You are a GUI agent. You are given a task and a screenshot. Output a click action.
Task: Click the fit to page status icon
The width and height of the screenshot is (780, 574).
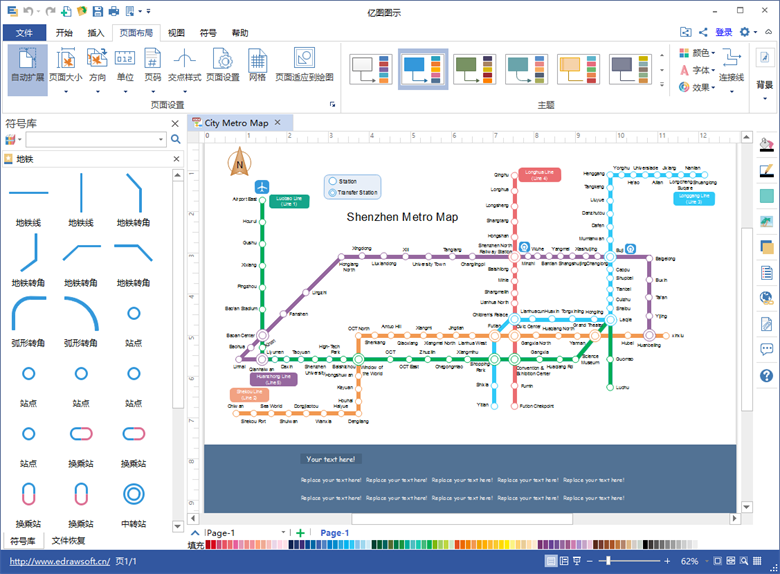[717, 561]
